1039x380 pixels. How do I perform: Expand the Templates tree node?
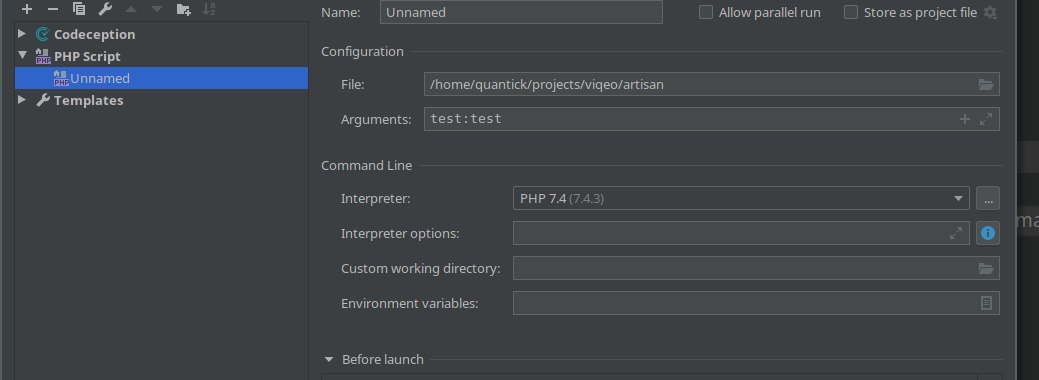22,100
